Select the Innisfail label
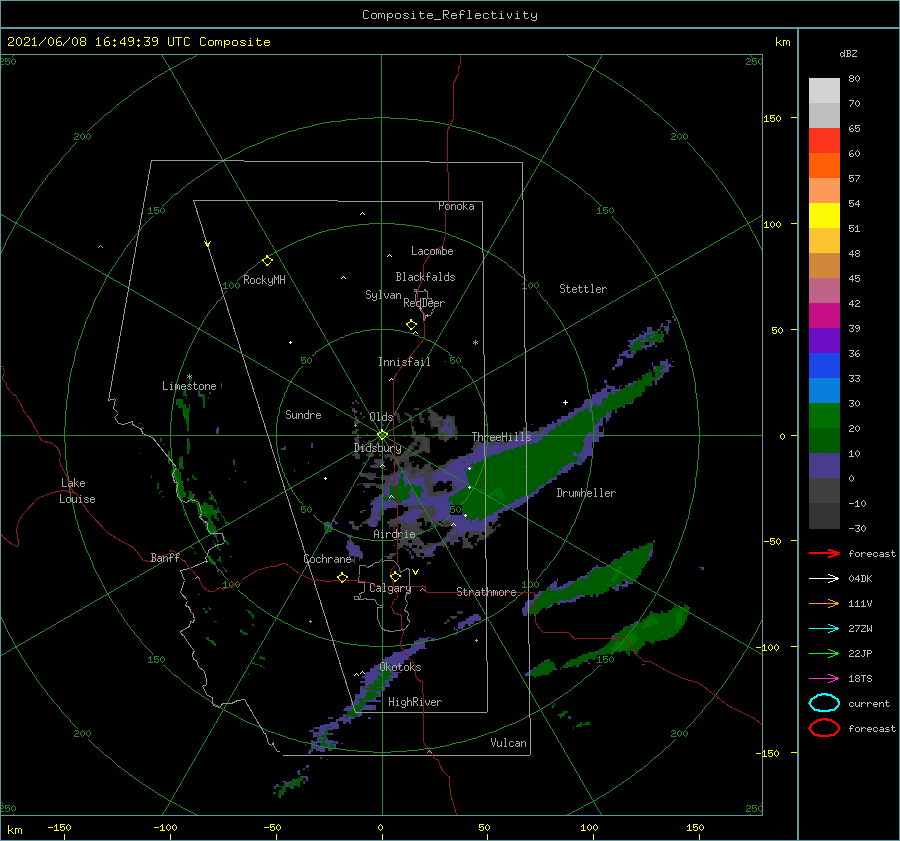Screen dimensions: 900x841 click(x=404, y=362)
